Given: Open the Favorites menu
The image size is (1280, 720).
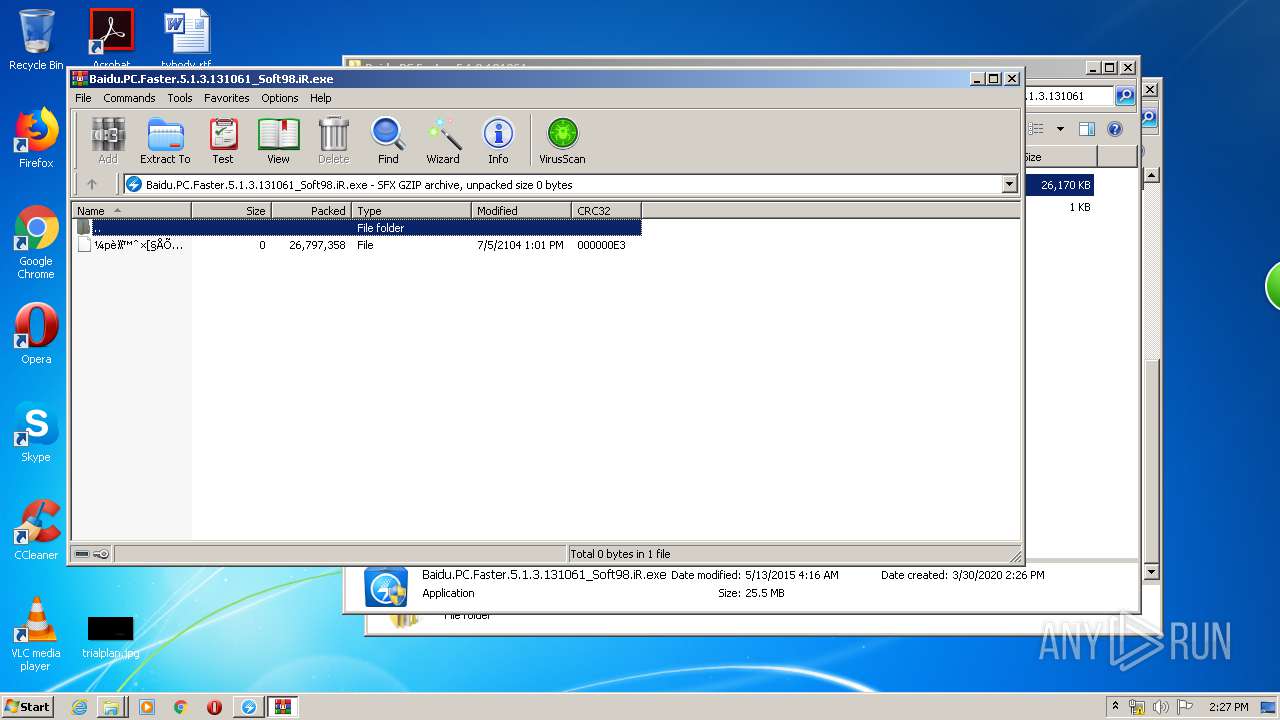Looking at the screenshot, I should point(227,98).
